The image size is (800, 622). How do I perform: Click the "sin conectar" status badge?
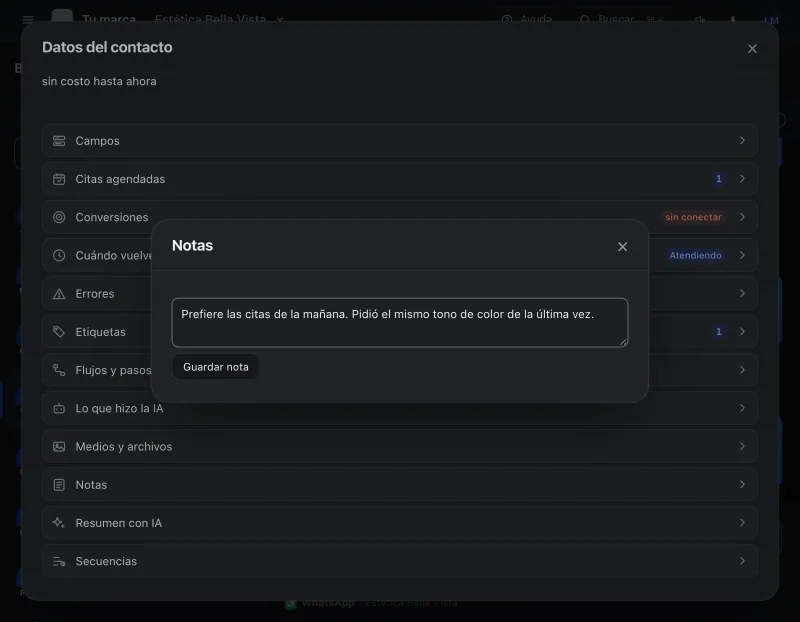[693, 217]
